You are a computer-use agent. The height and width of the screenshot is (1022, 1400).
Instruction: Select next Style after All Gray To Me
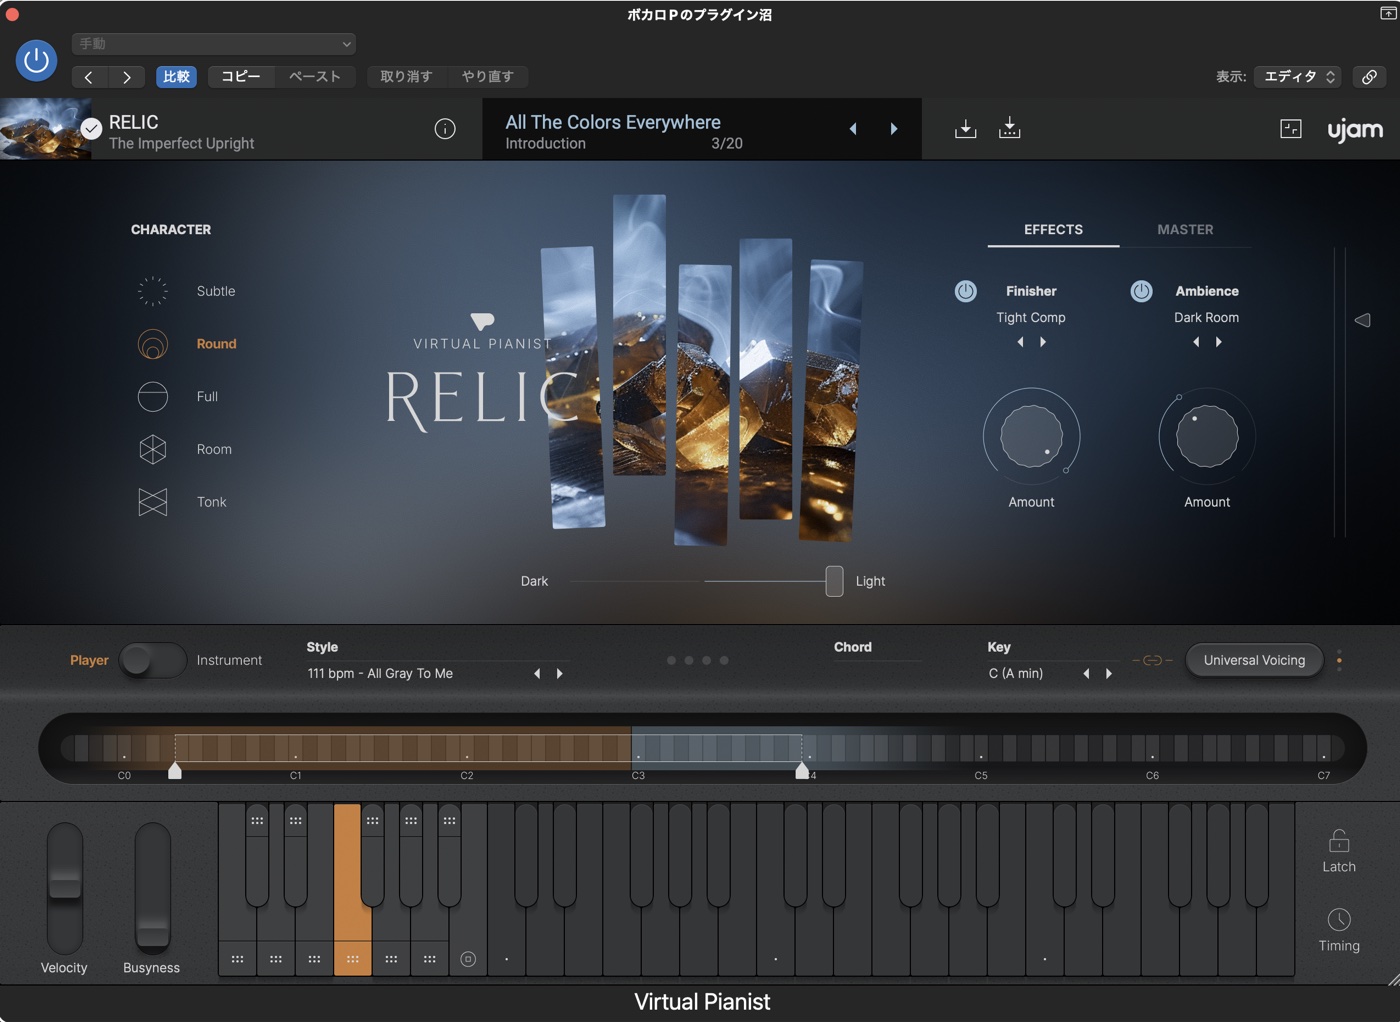560,674
